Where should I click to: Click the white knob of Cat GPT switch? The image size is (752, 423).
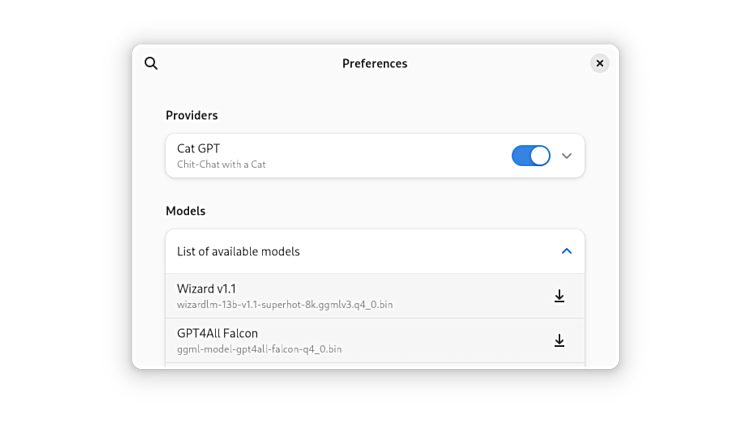pyautogui.click(x=540, y=156)
